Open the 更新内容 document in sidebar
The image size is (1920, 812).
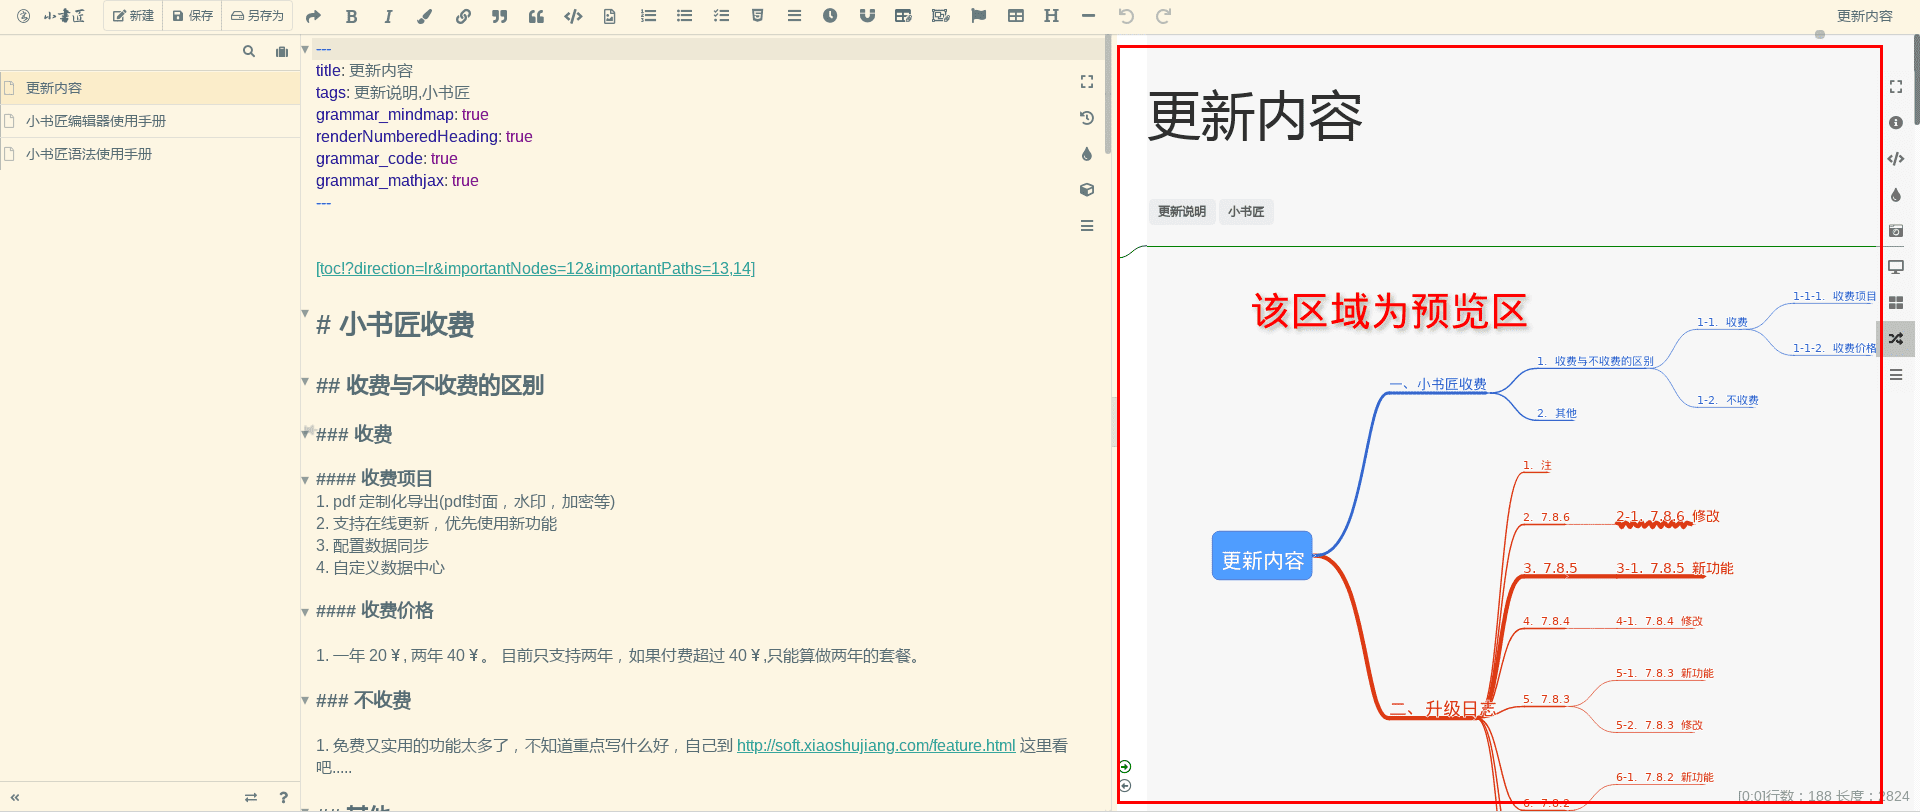tap(150, 88)
